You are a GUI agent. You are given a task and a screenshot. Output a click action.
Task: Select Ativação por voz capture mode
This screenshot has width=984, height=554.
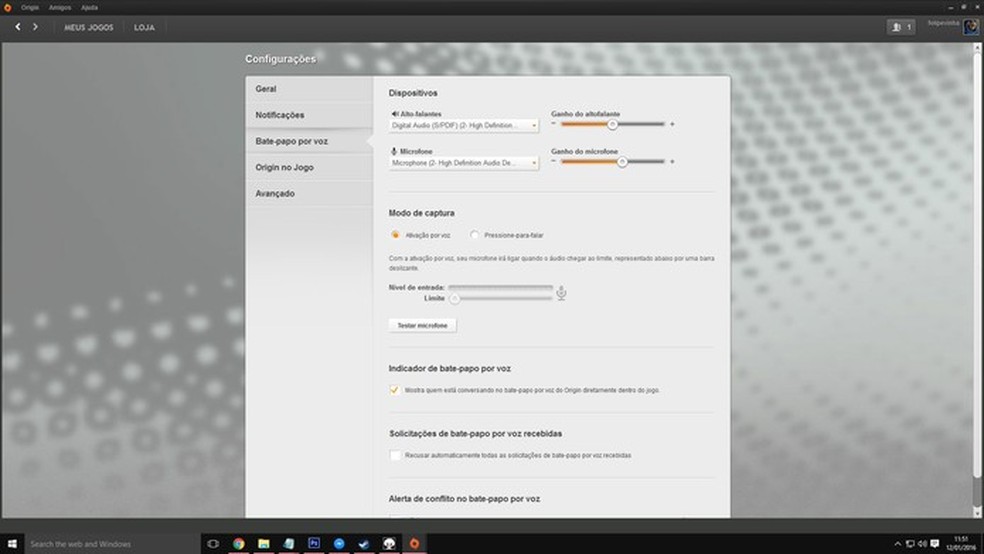point(395,235)
